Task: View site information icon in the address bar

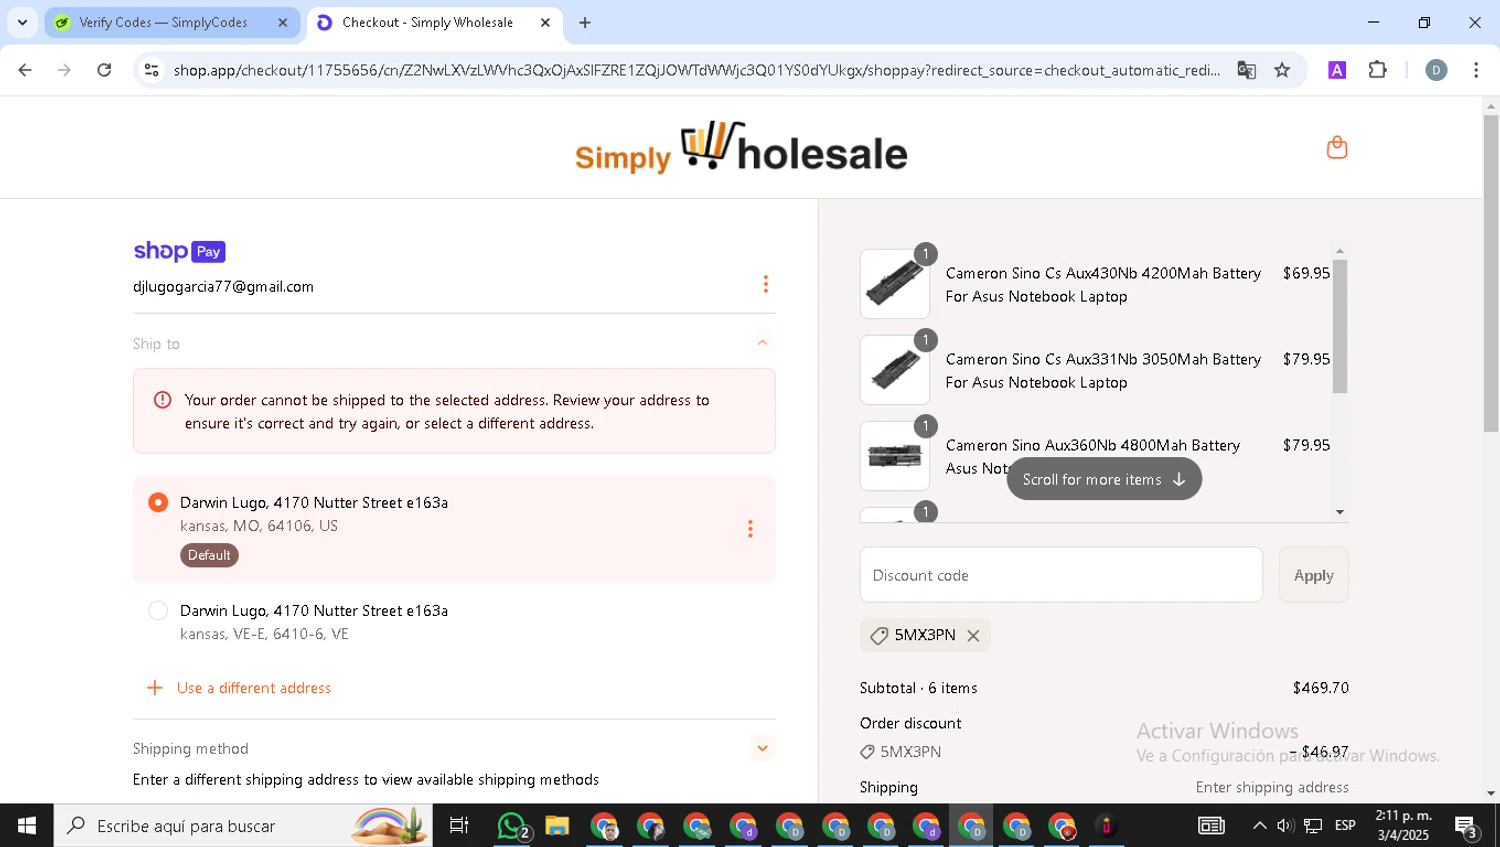Action: [x=152, y=70]
